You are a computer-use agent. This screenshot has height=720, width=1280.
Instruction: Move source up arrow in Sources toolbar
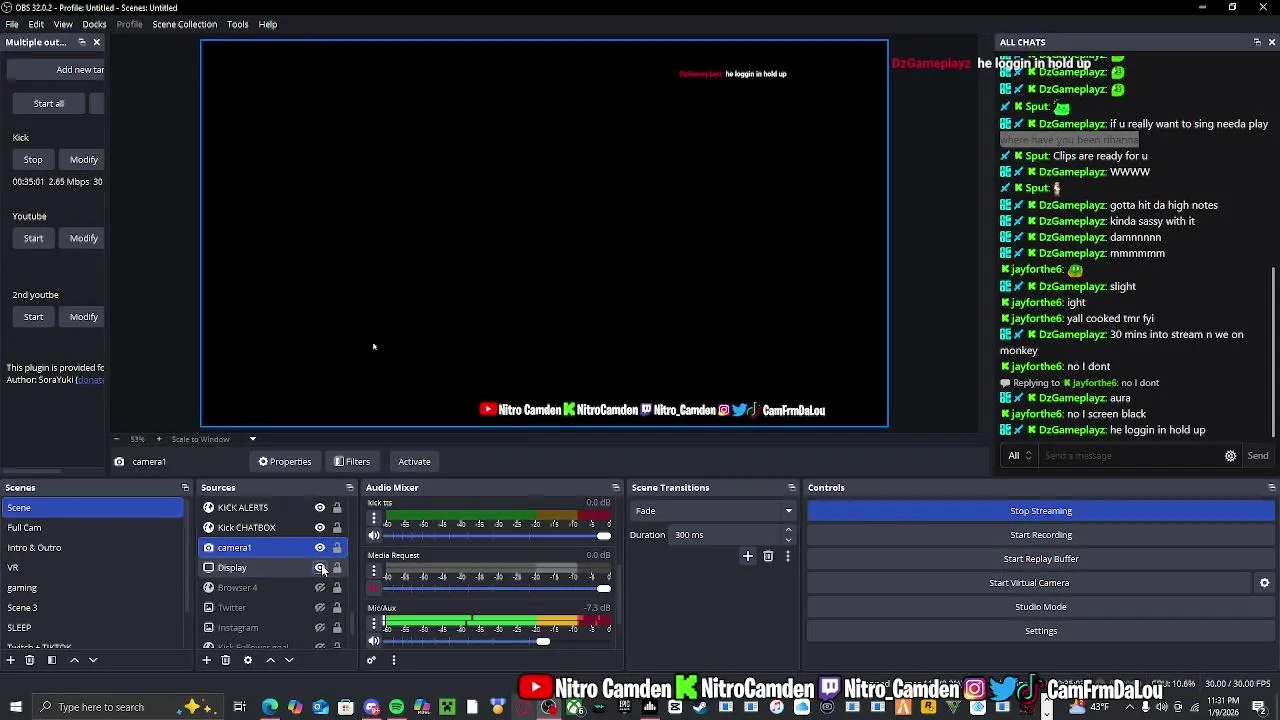click(x=270, y=660)
